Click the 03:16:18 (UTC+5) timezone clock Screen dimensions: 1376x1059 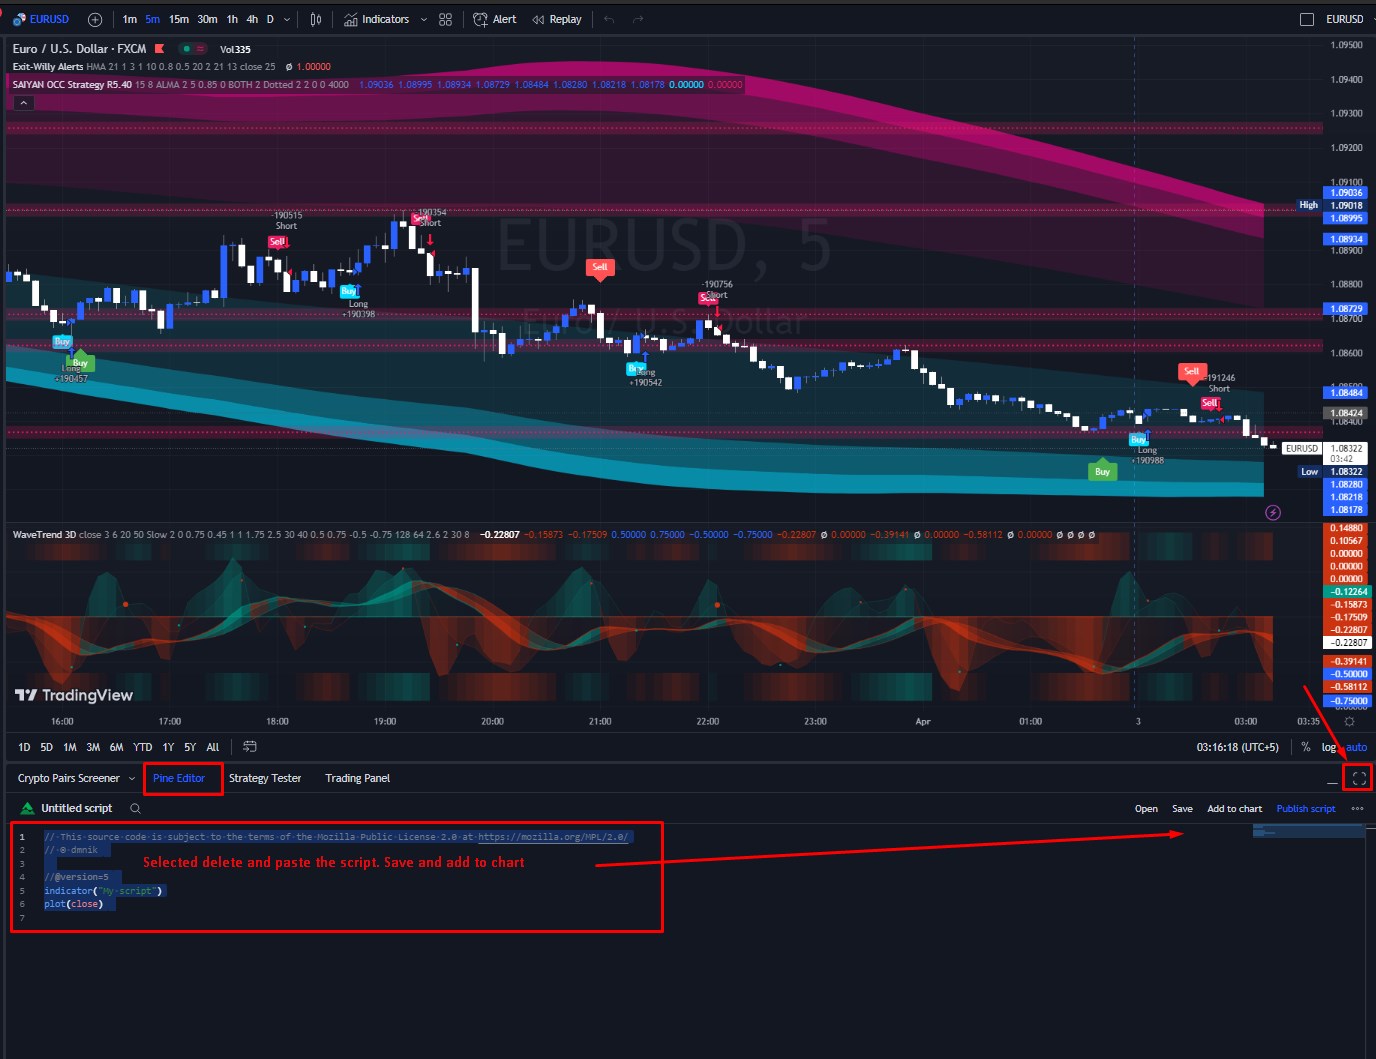pyautogui.click(x=1237, y=747)
